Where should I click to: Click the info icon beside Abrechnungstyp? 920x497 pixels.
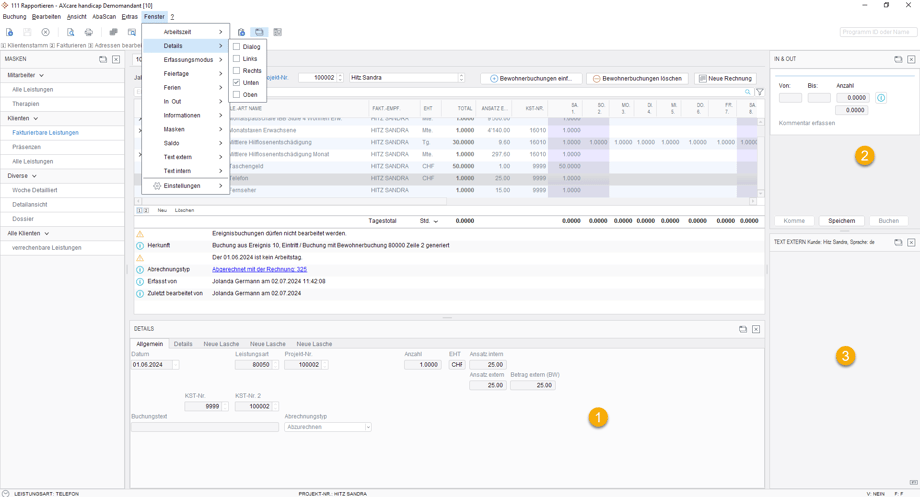tap(140, 270)
